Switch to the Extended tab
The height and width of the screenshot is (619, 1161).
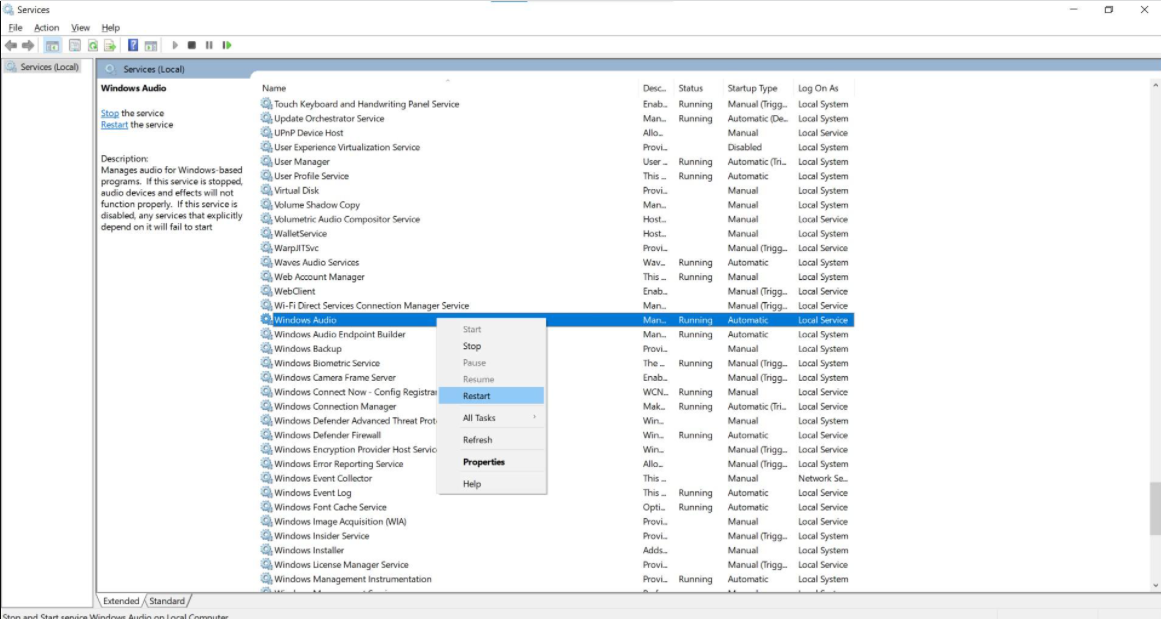(x=119, y=600)
